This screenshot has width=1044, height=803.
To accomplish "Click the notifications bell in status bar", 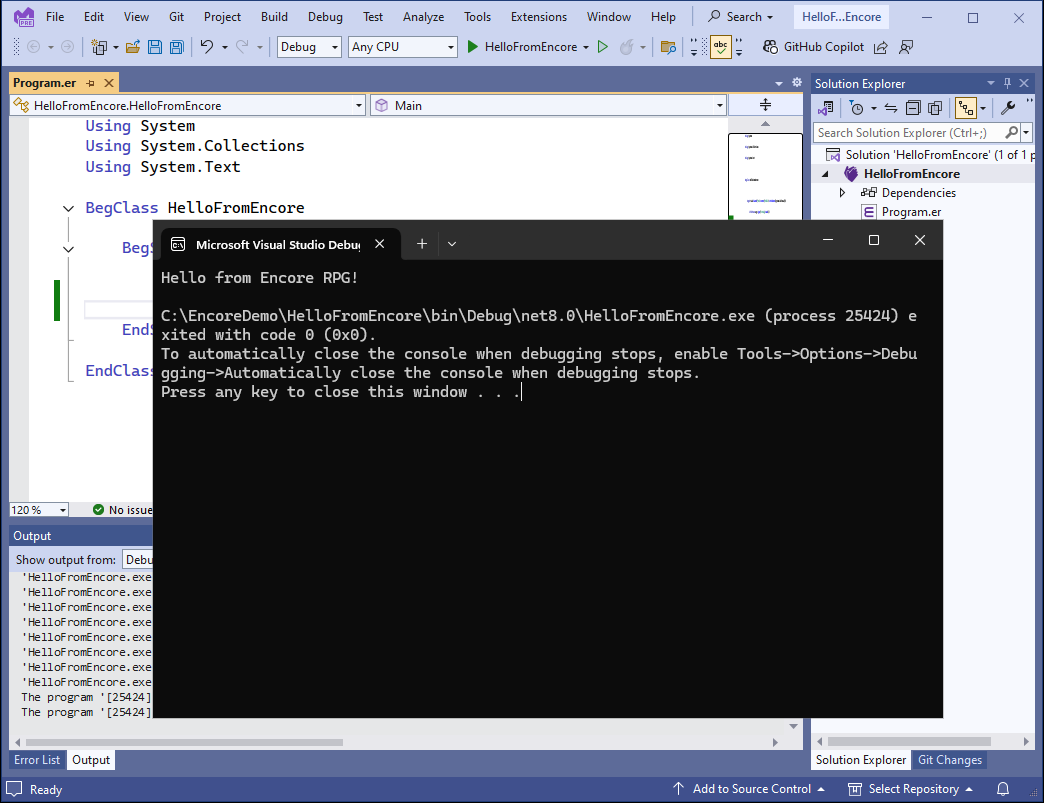I will coord(1003,789).
